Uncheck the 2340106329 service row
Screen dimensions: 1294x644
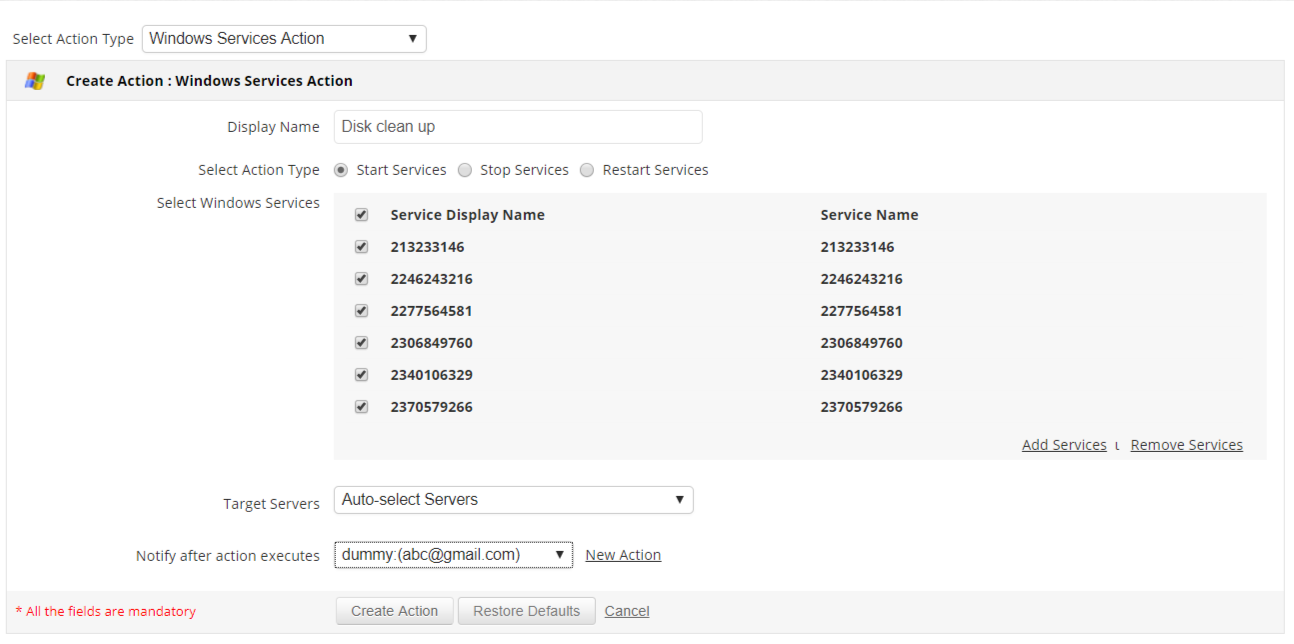(x=362, y=375)
